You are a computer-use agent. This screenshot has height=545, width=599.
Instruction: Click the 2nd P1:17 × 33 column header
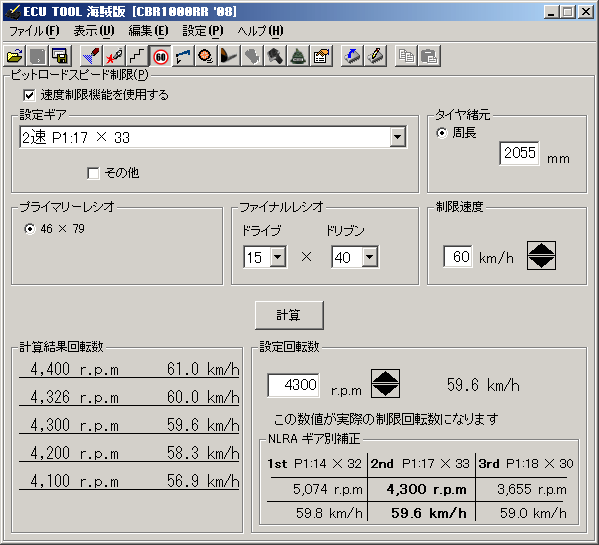(x=420, y=464)
